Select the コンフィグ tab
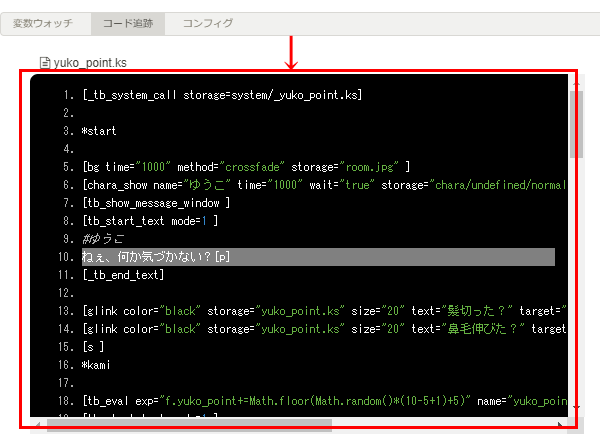Viewport: 600px width, 439px height. (208, 24)
